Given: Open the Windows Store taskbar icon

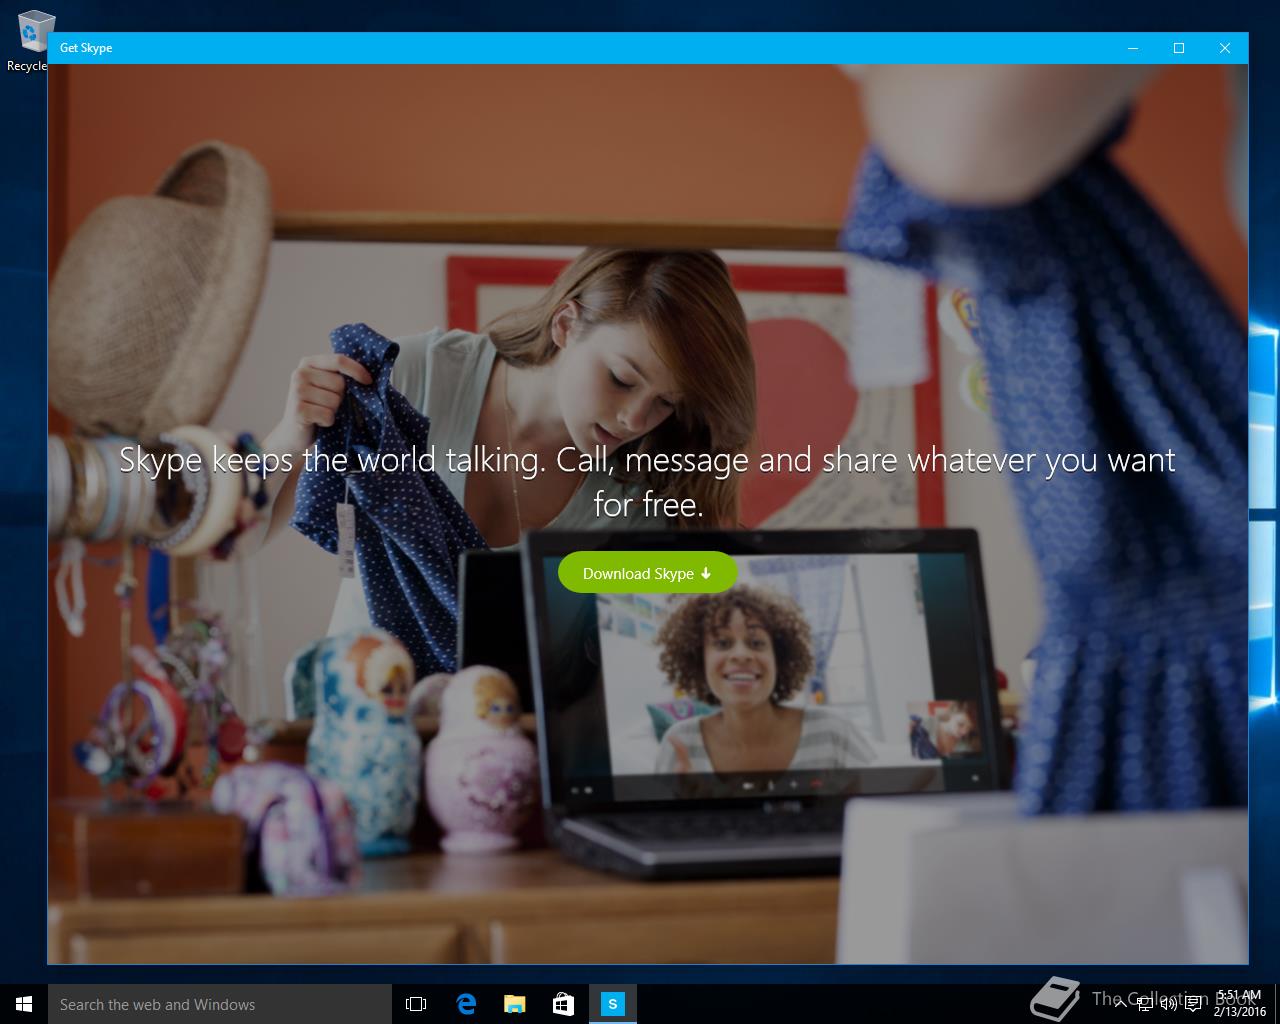Looking at the screenshot, I should click(563, 1004).
